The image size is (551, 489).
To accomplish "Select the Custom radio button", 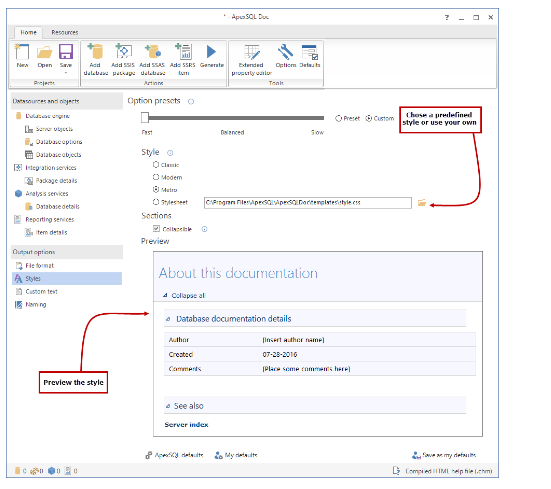I will [369, 118].
